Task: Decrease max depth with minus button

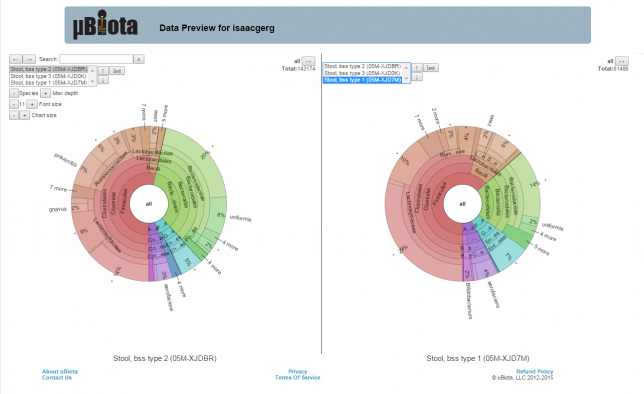Action: point(14,93)
